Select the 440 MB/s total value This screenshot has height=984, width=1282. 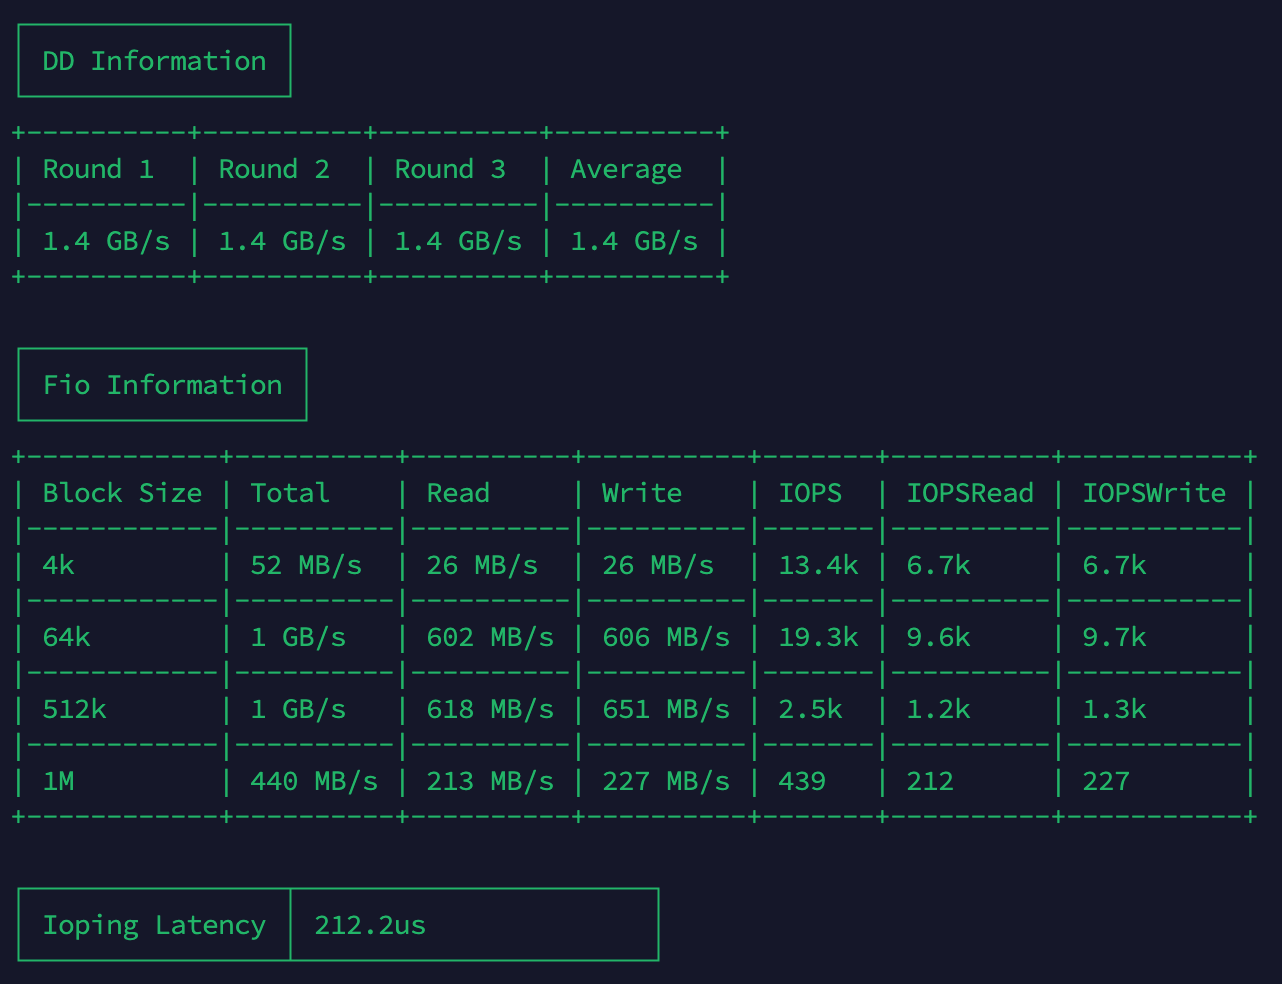click(314, 781)
